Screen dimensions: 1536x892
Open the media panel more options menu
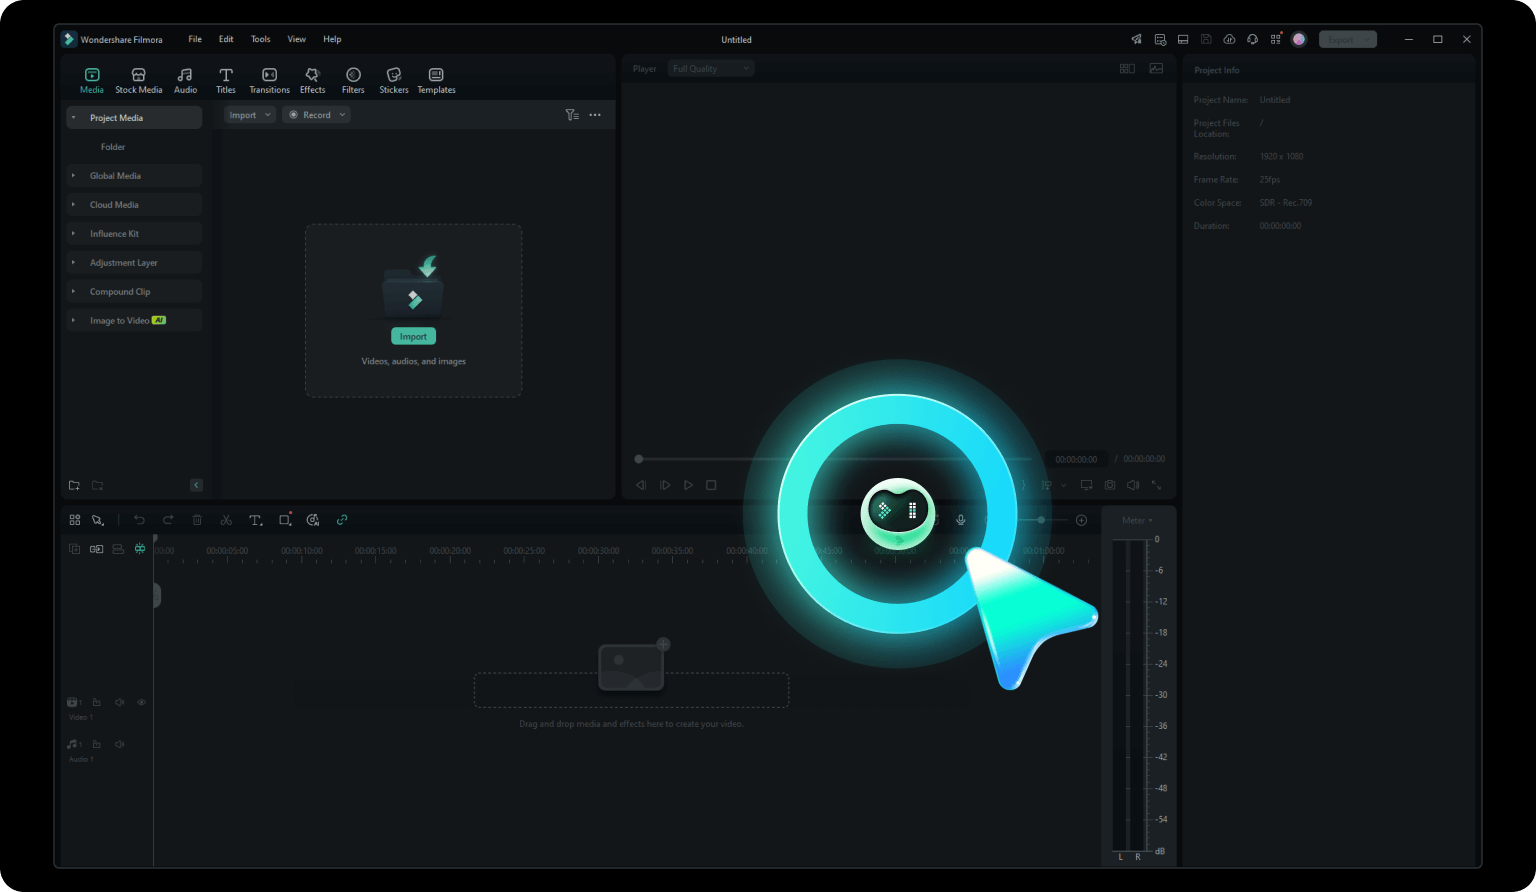[x=595, y=115]
